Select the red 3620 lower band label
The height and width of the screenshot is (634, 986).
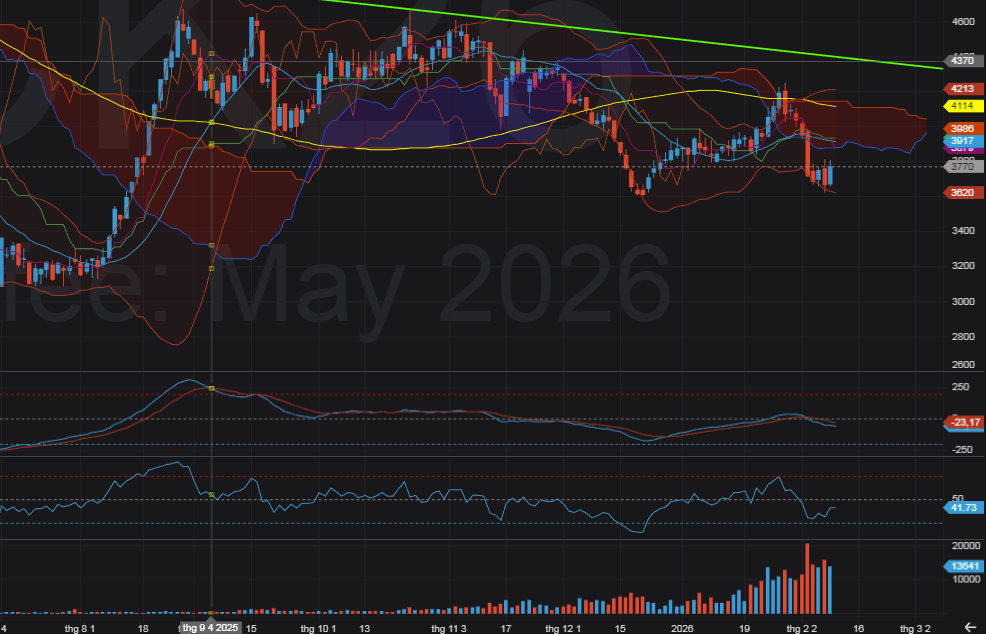pos(962,192)
